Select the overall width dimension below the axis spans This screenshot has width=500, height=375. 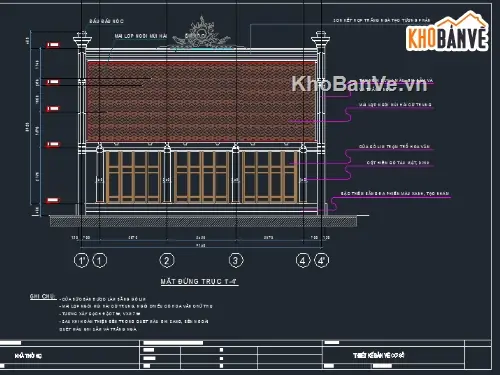[x=201, y=246]
